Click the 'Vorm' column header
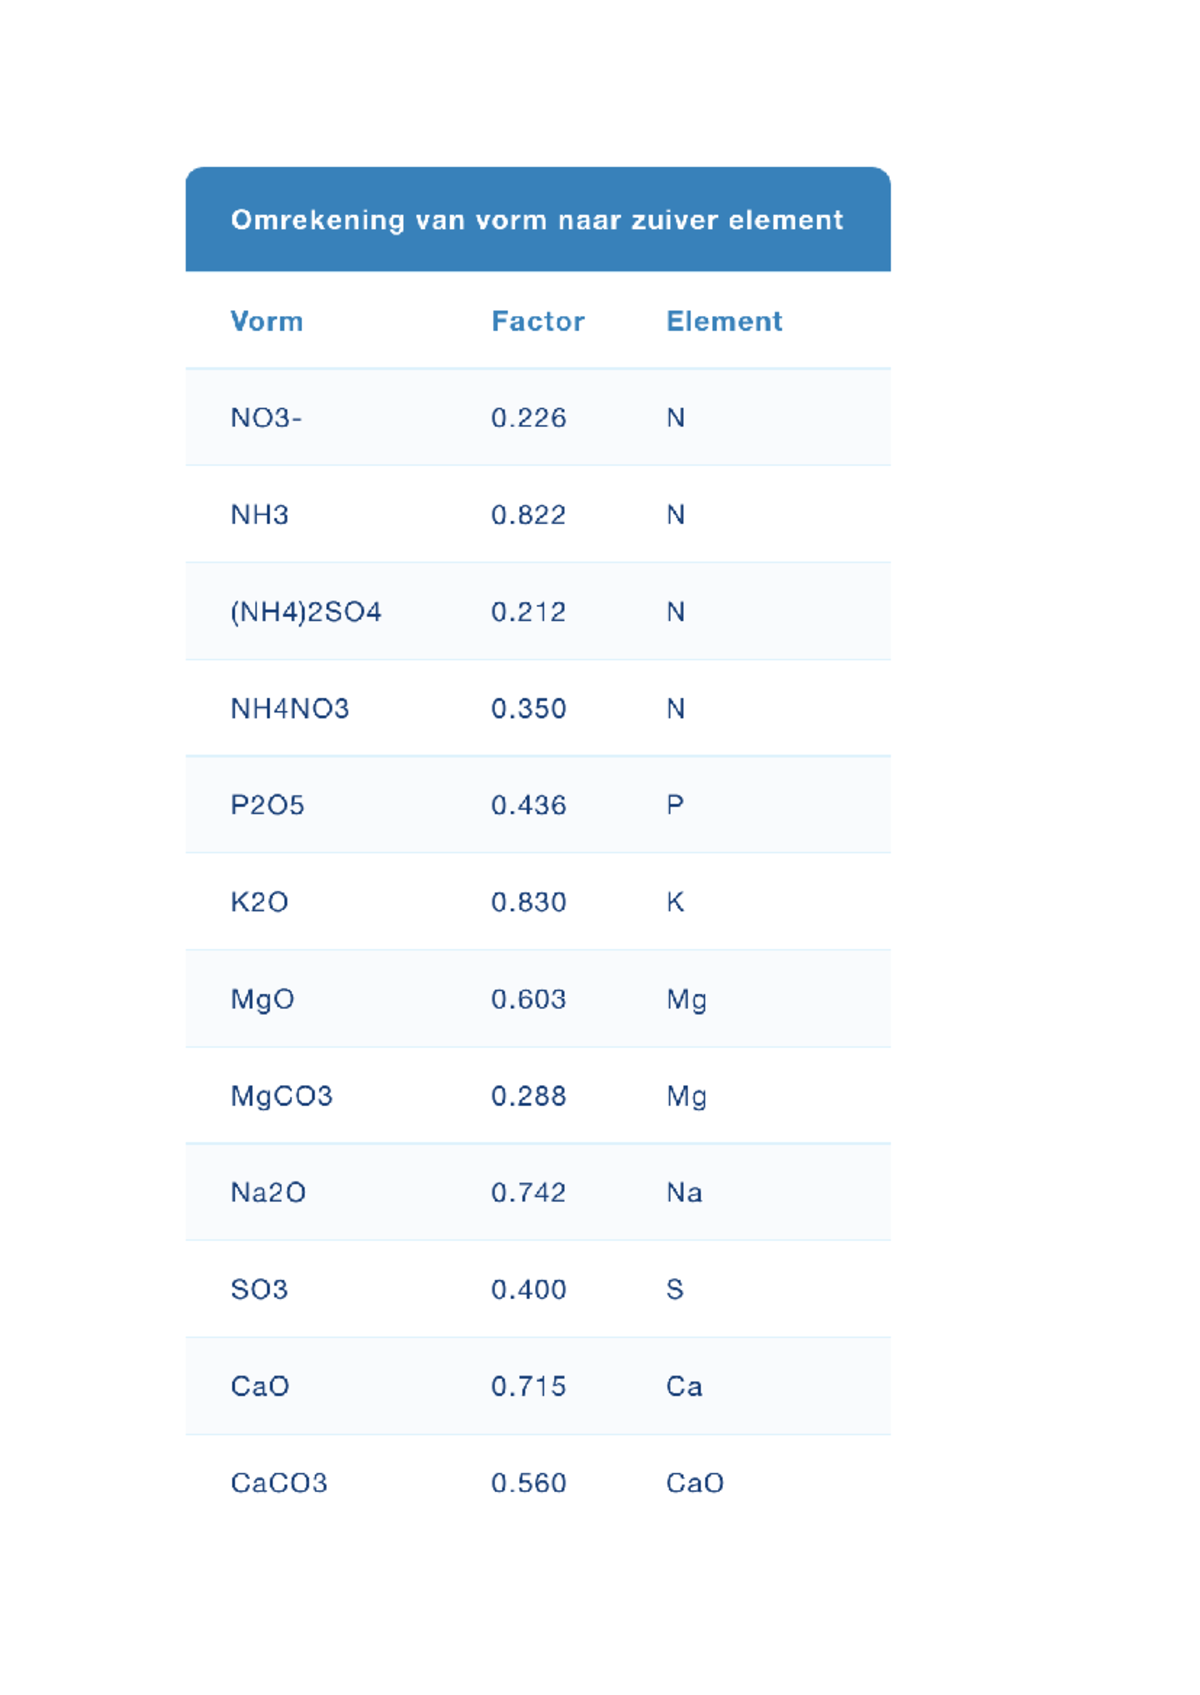This screenshot has height=1695, width=1200. tap(266, 321)
